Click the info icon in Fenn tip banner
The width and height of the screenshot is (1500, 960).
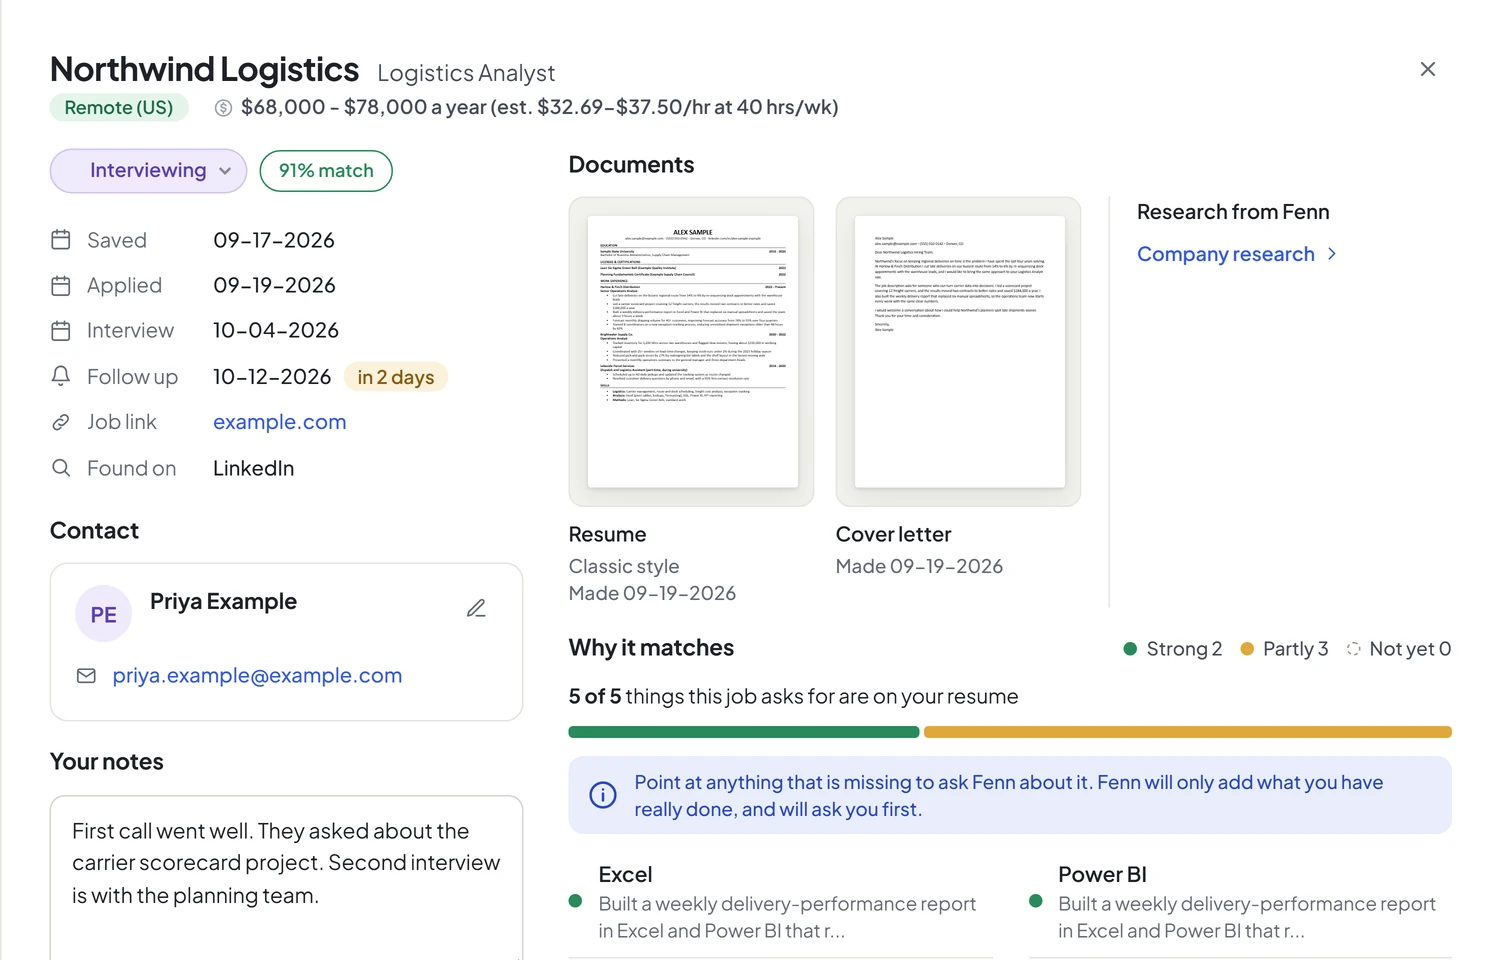[603, 795]
